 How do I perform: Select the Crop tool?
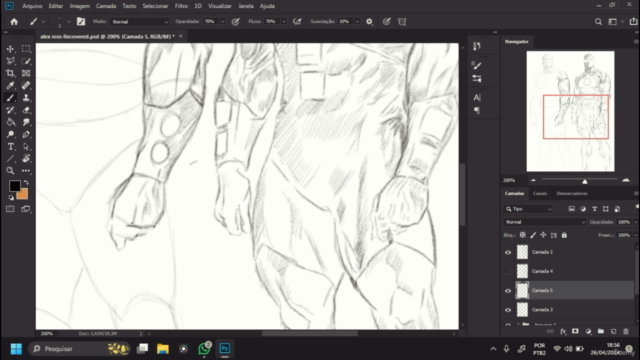pos(10,73)
